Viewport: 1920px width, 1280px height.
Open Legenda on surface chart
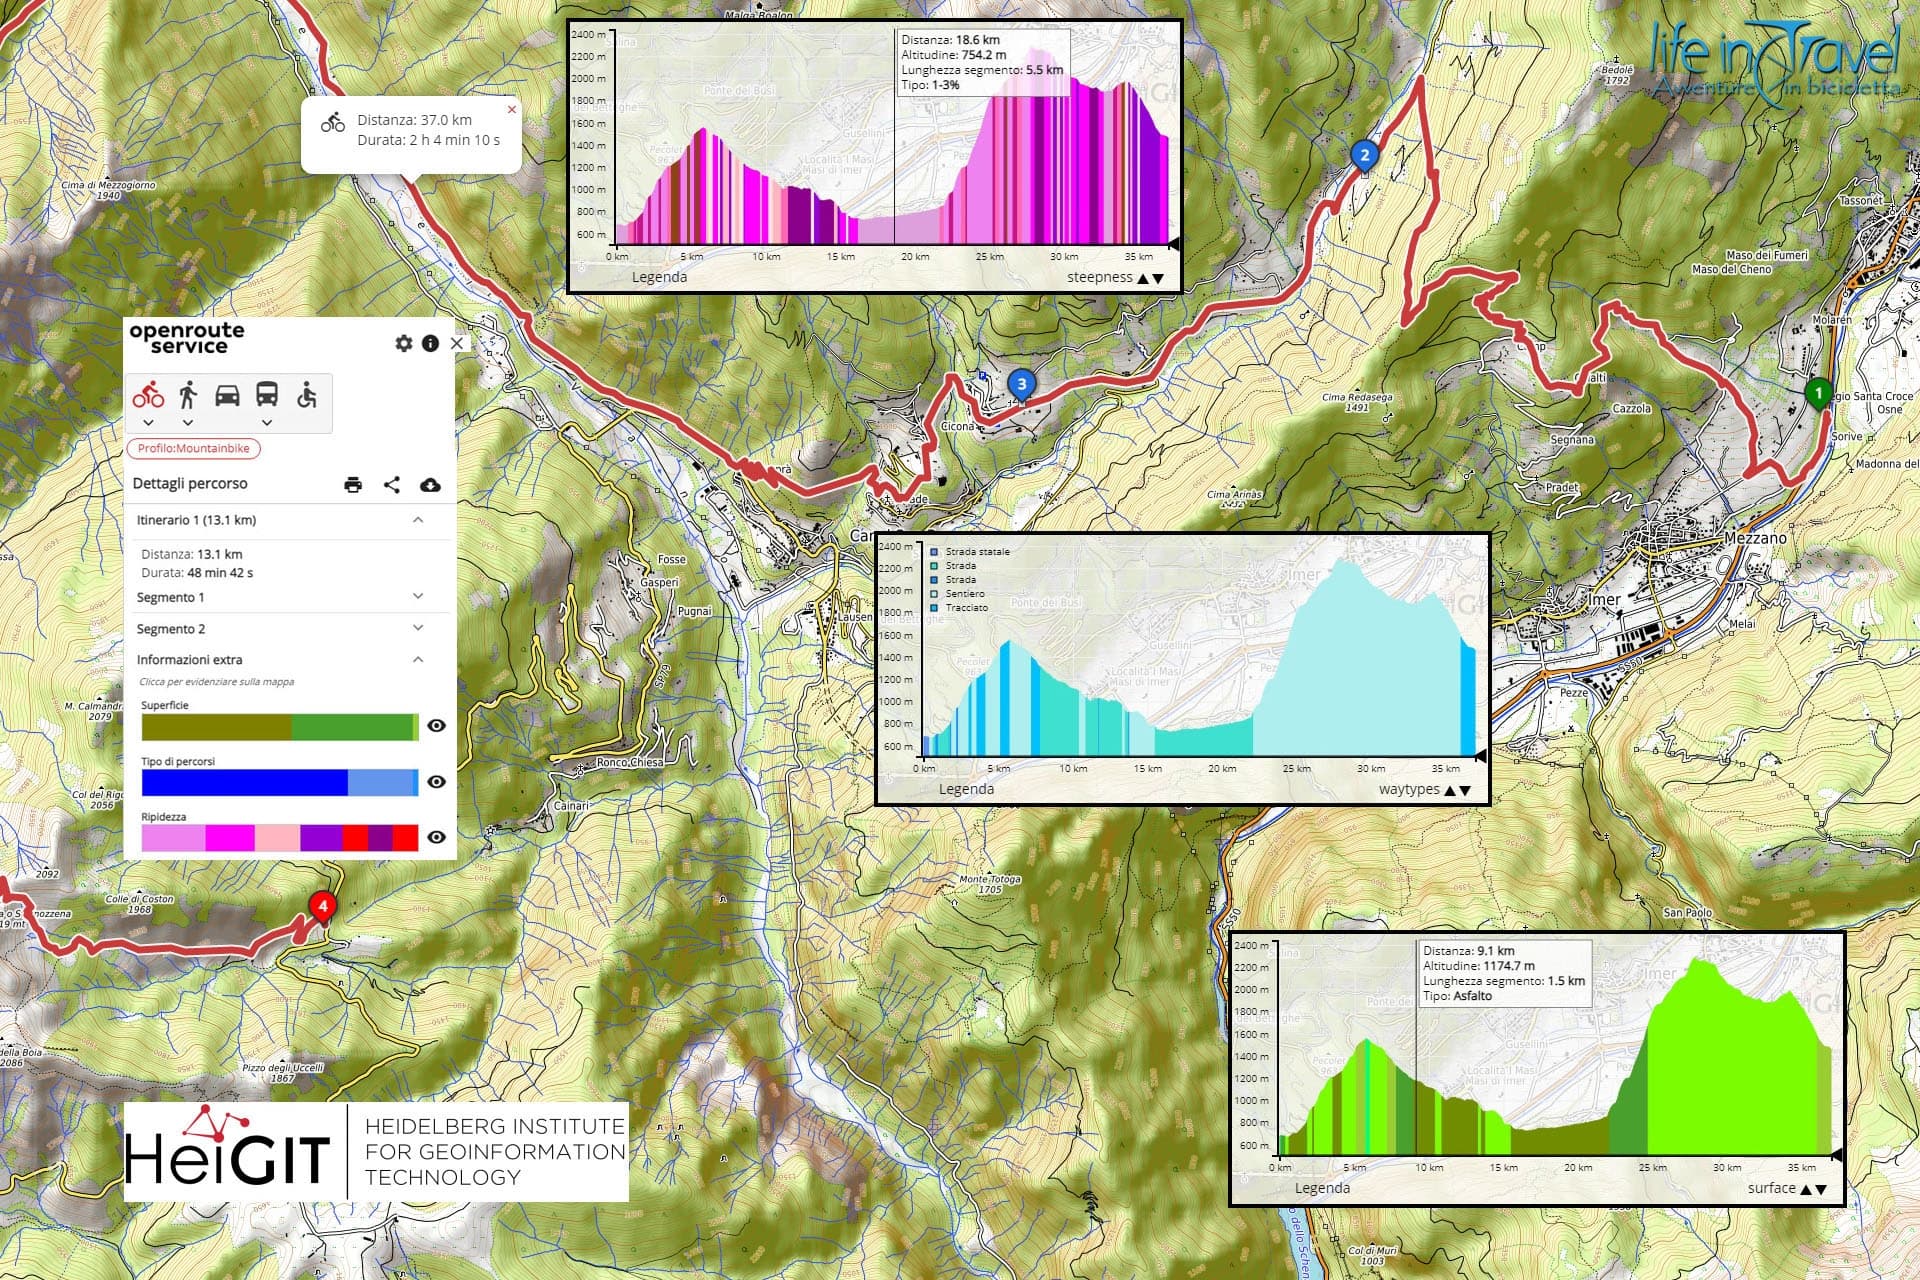click(x=1322, y=1188)
